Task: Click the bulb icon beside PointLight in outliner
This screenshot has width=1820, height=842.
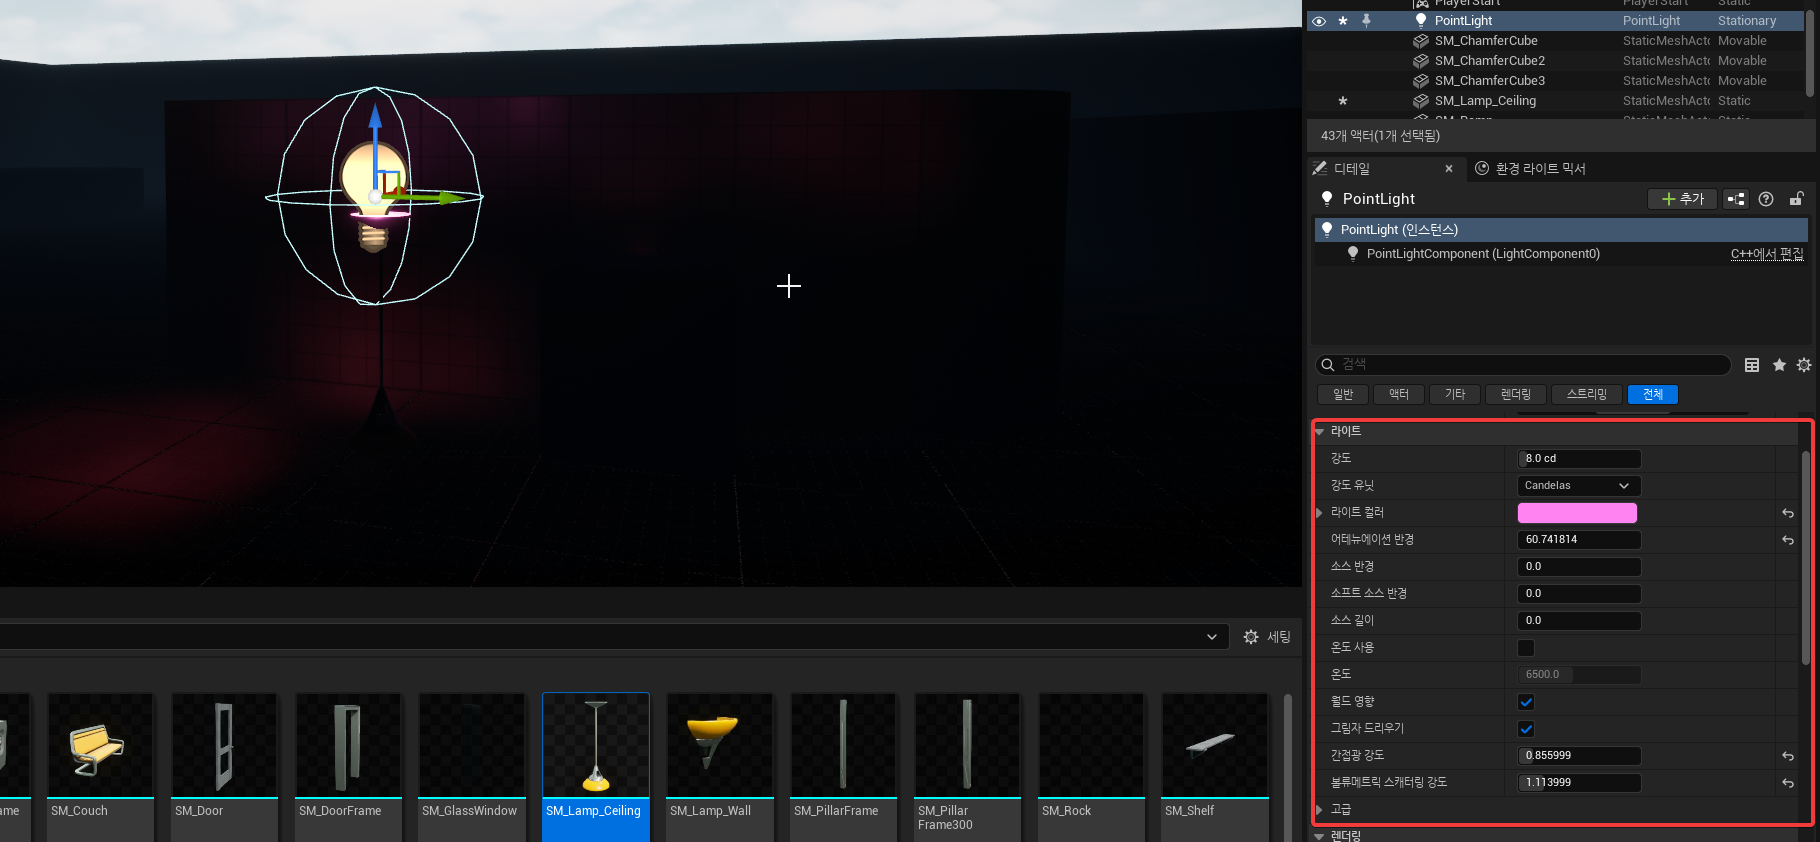Action: tap(1421, 20)
